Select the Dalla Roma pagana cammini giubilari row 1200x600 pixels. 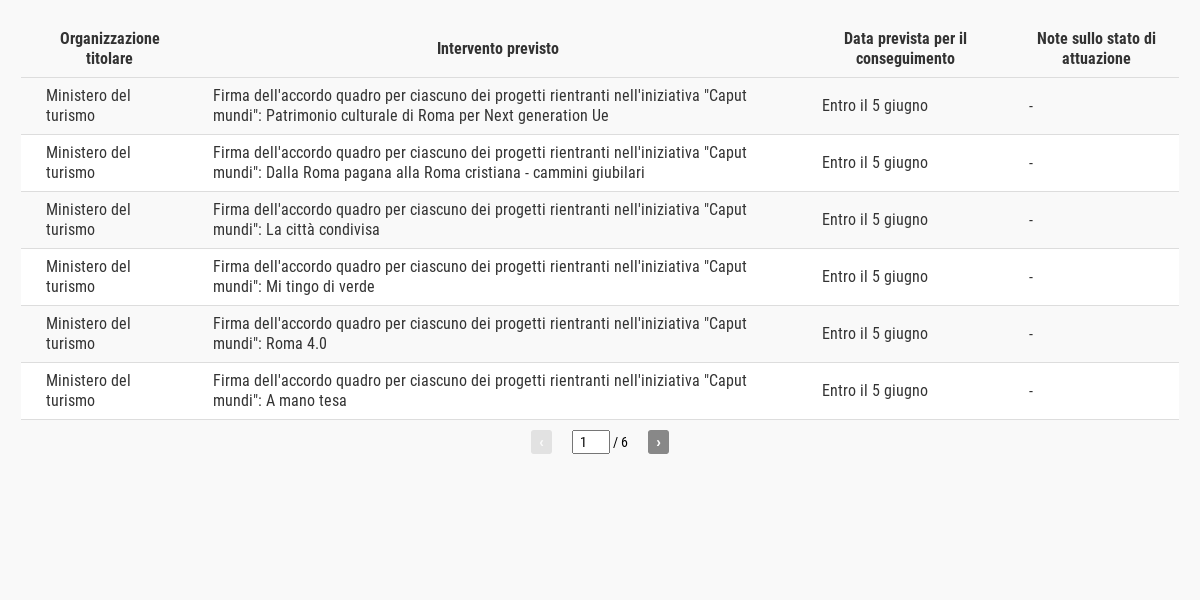pos(600,163)
